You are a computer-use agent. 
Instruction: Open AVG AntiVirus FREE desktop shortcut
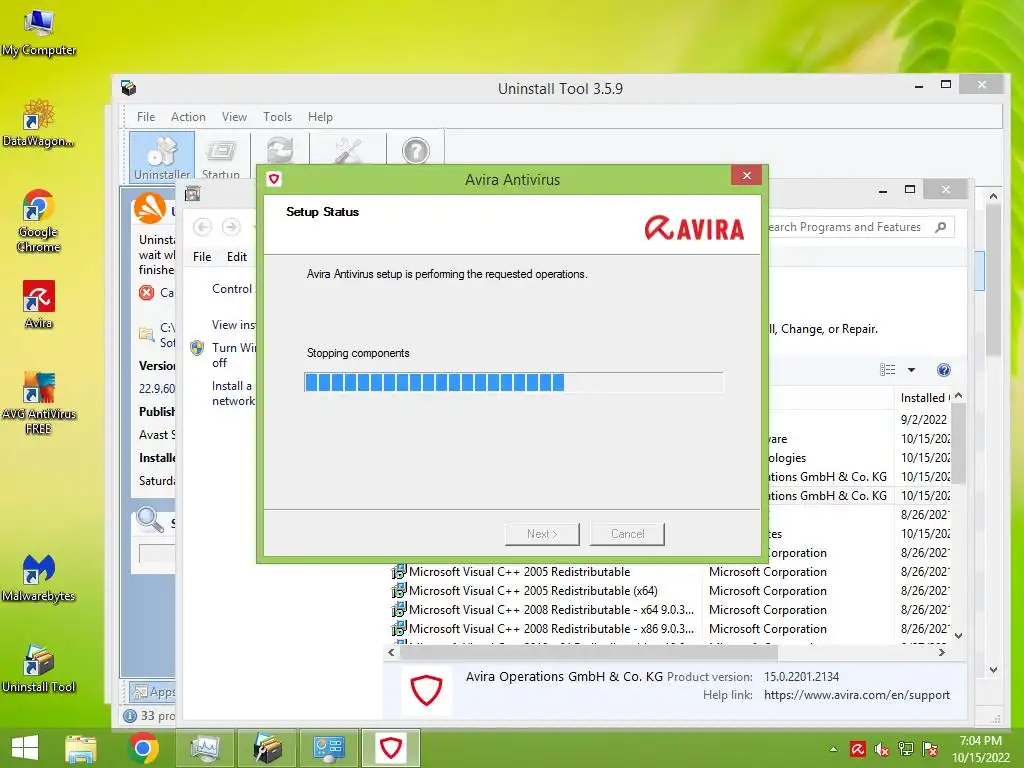(x=39, y=402)
